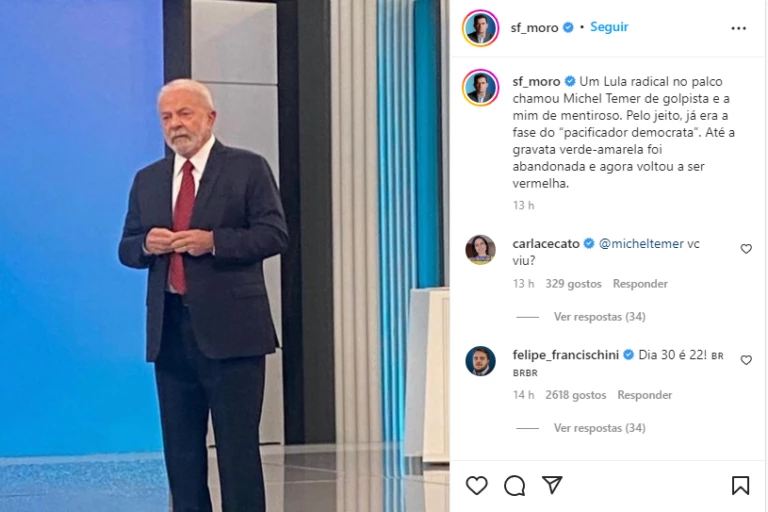Open sf_moro profile picture in header

pyautogui.click(x=480, y=28)
